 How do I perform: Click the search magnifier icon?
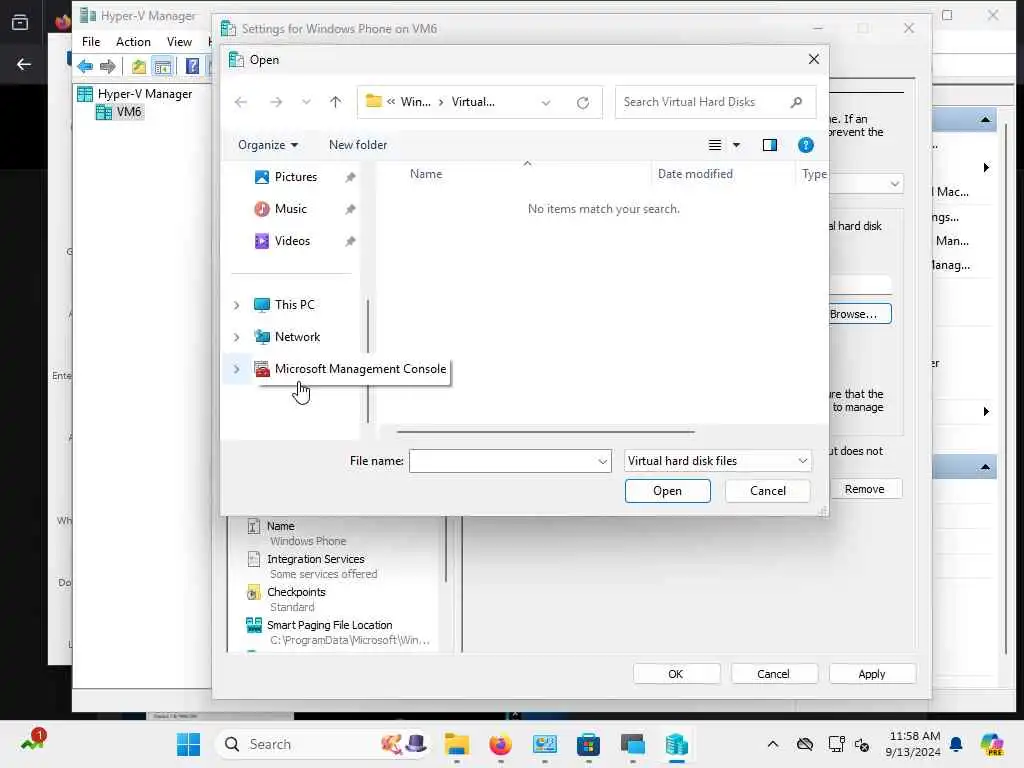796,102
